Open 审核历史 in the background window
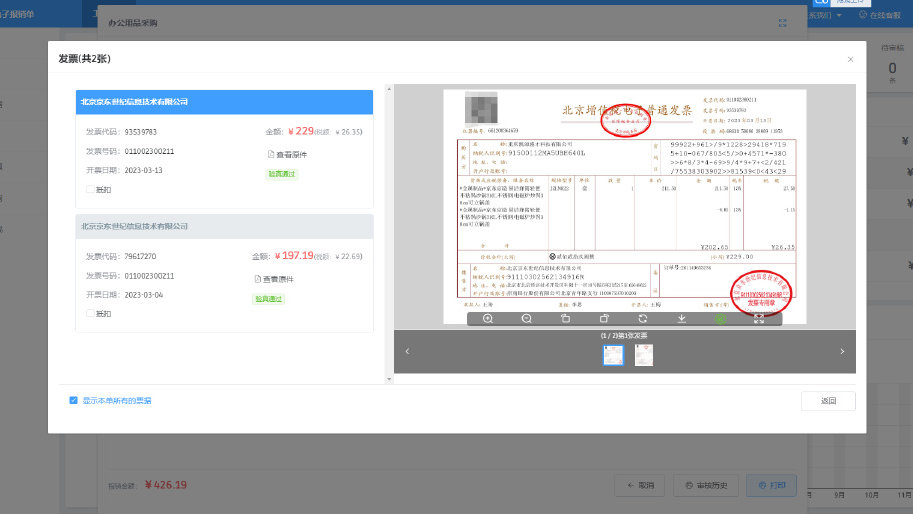Viewport: 913px width, 514px height. (x=706, y=485)
